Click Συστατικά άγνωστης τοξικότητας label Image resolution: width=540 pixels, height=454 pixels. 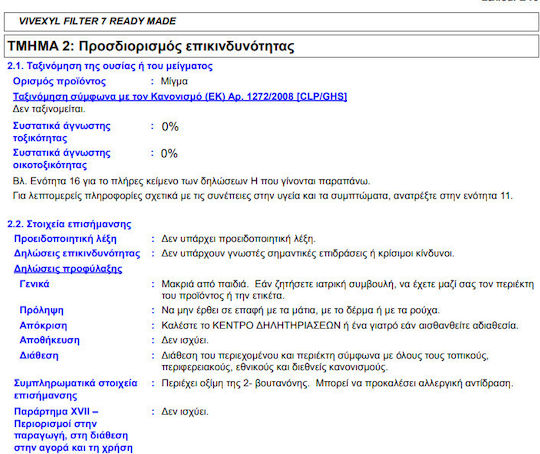pos(62,132)
